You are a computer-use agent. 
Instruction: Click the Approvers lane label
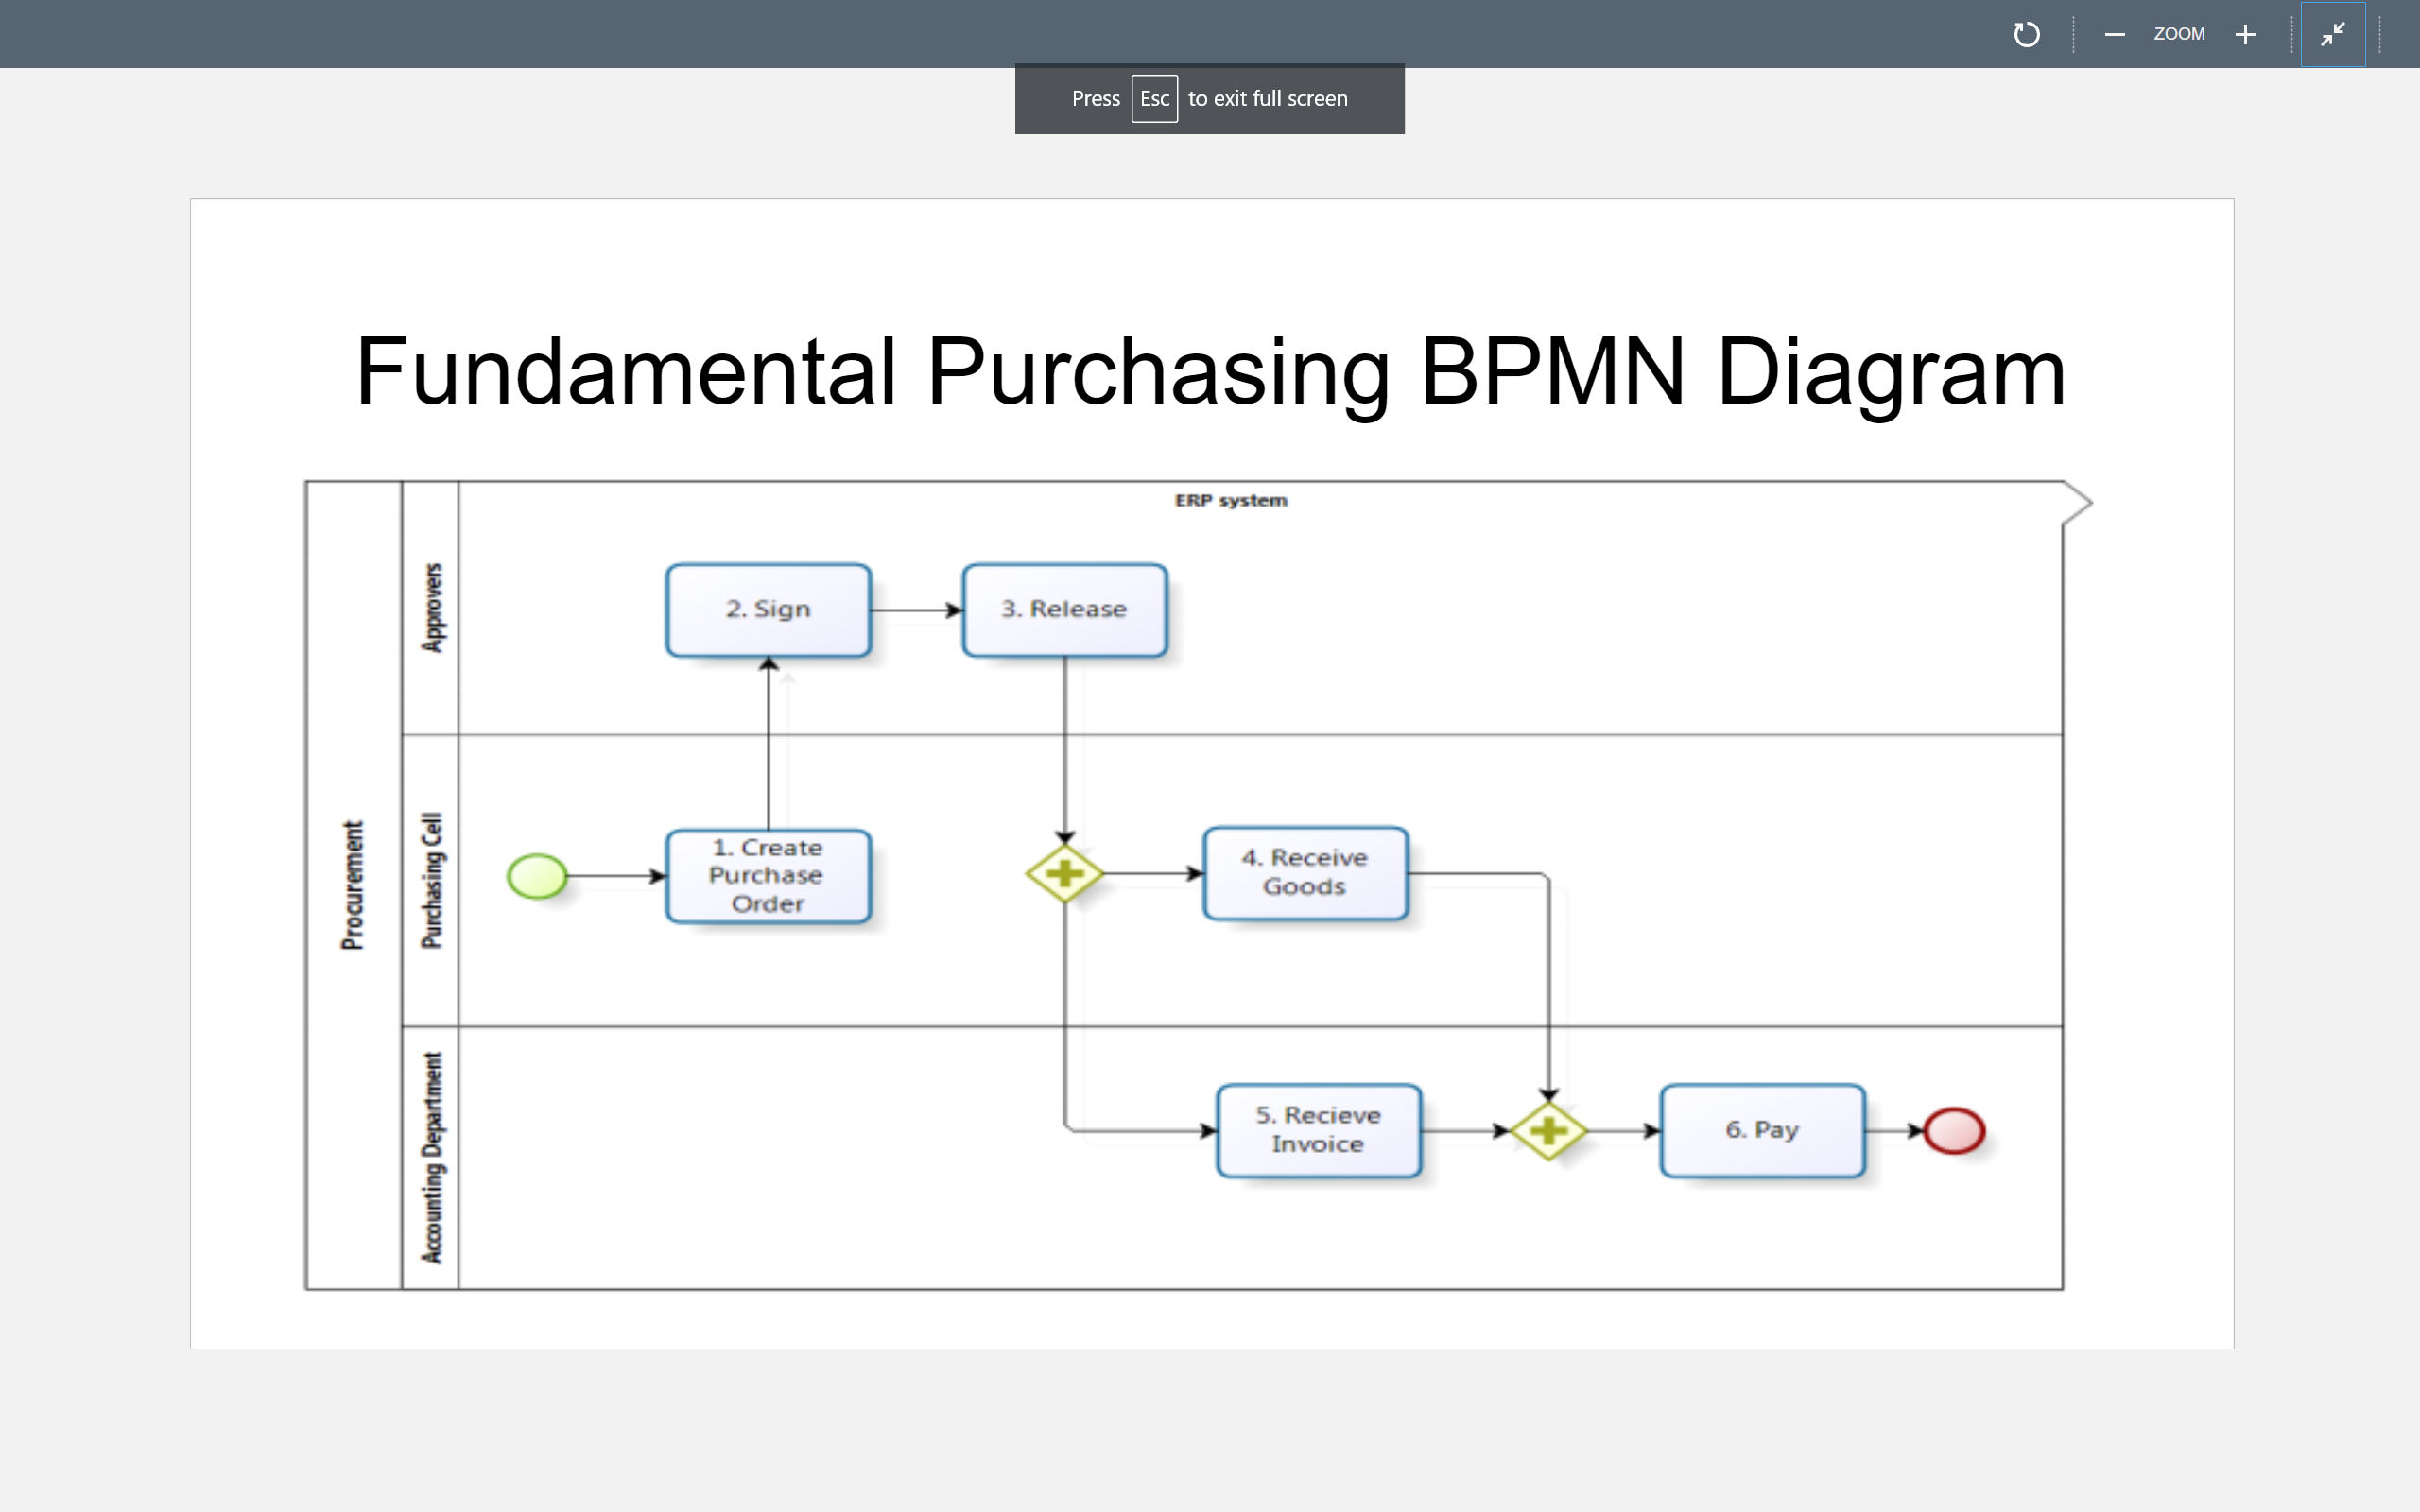click(x=432, y=608)
